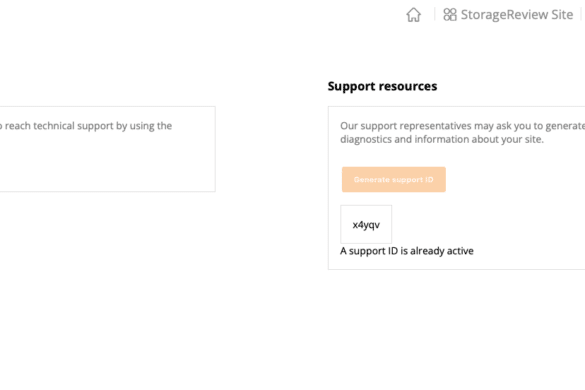This screenshot has width=585, height=390.
Task: Go to the home page icon
Action: pyautogui.click(x=413, y=15)
